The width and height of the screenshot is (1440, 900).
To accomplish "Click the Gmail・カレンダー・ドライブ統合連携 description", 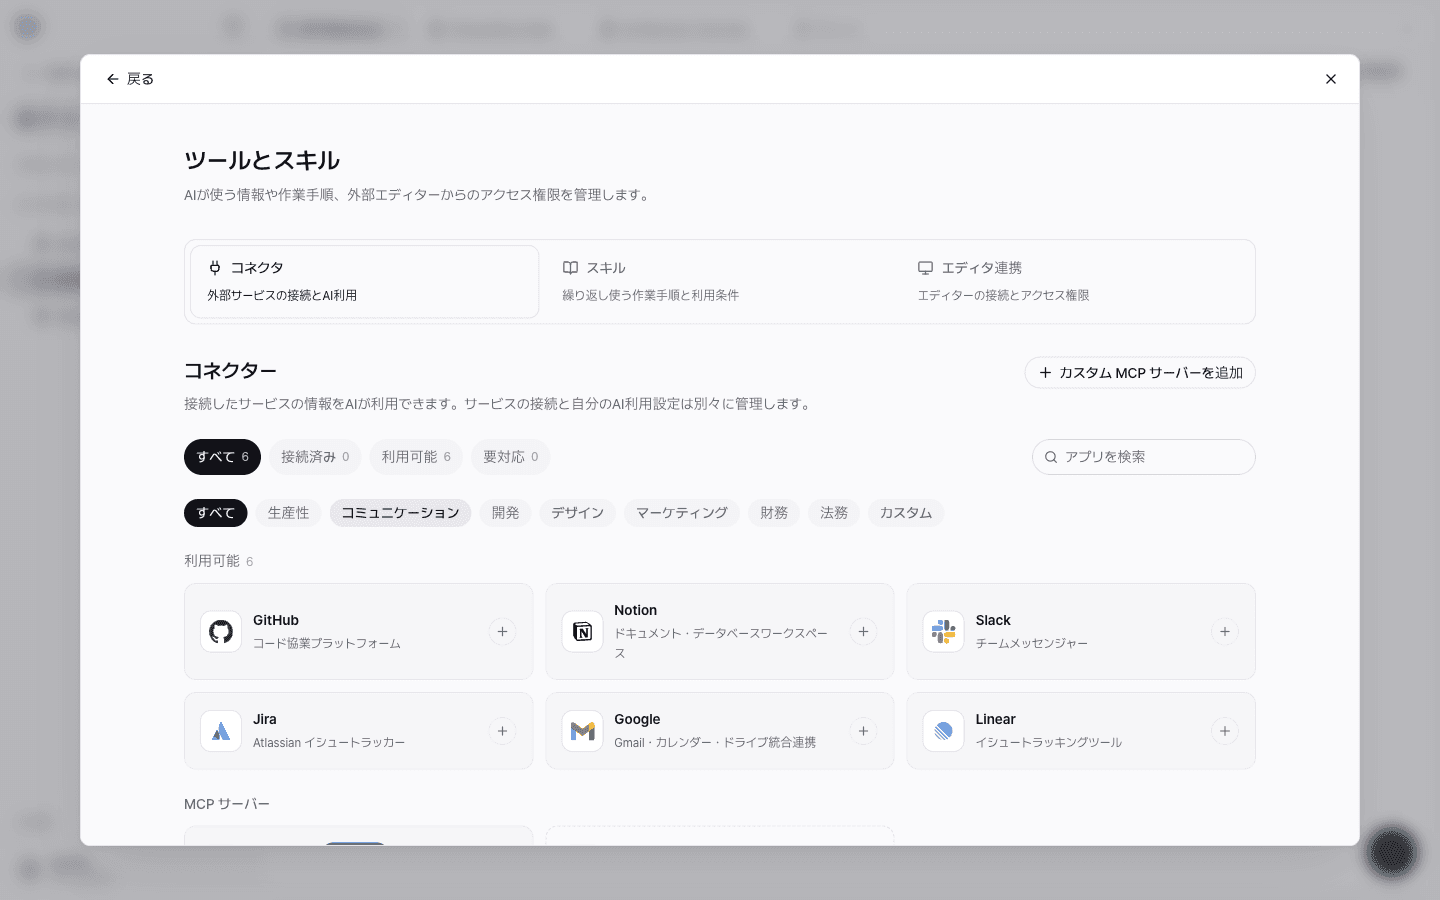I will point(715,743).
